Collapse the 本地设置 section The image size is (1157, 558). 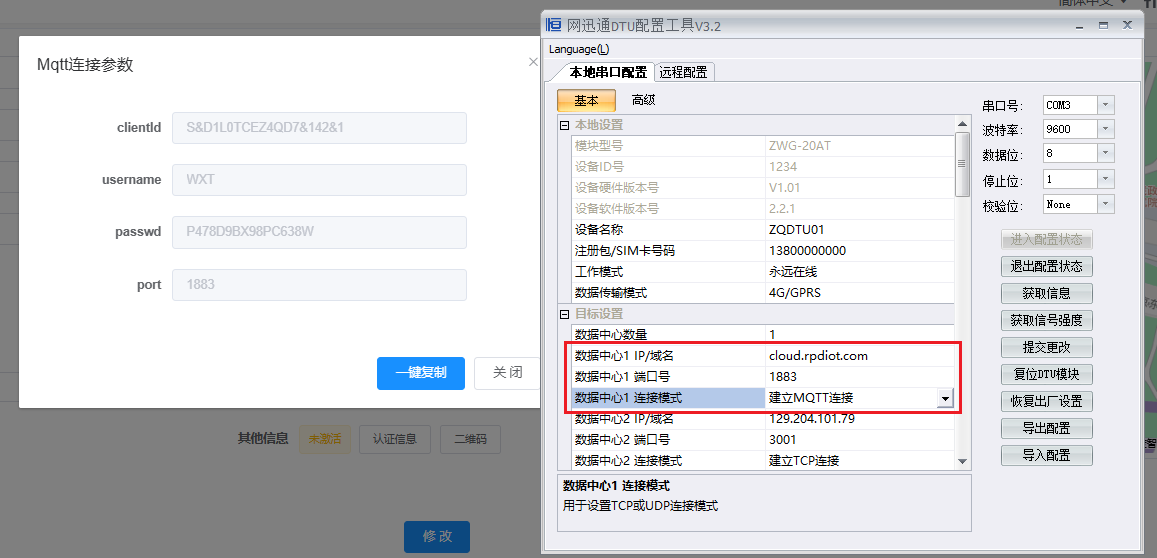[565, 125]
